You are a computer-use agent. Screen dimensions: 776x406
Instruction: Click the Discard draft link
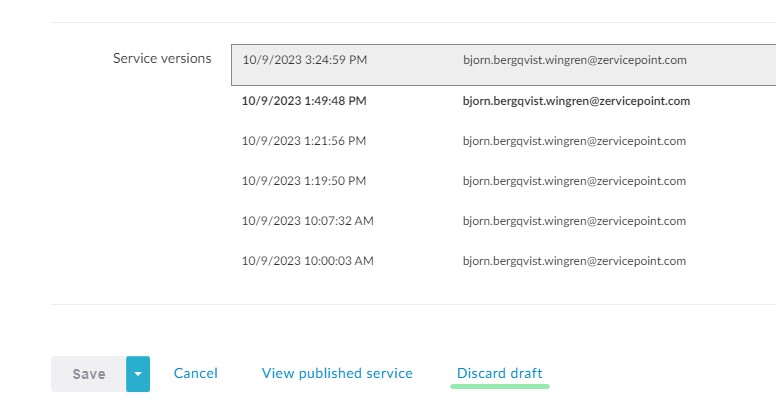[500, 373]
